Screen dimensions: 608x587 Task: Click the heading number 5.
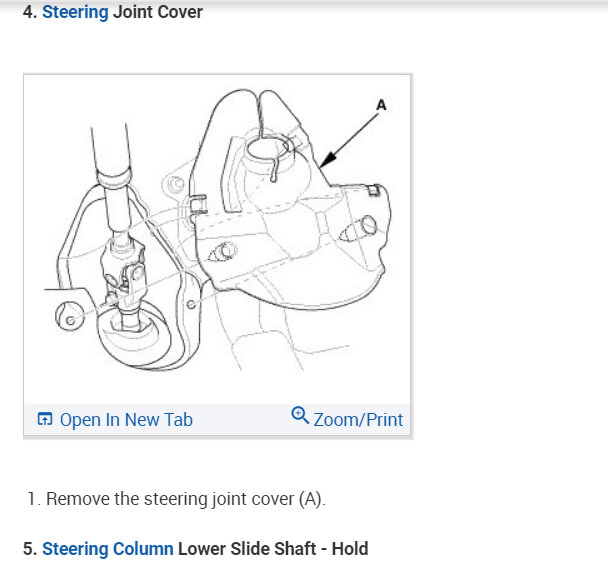click(x=30, y=549)
